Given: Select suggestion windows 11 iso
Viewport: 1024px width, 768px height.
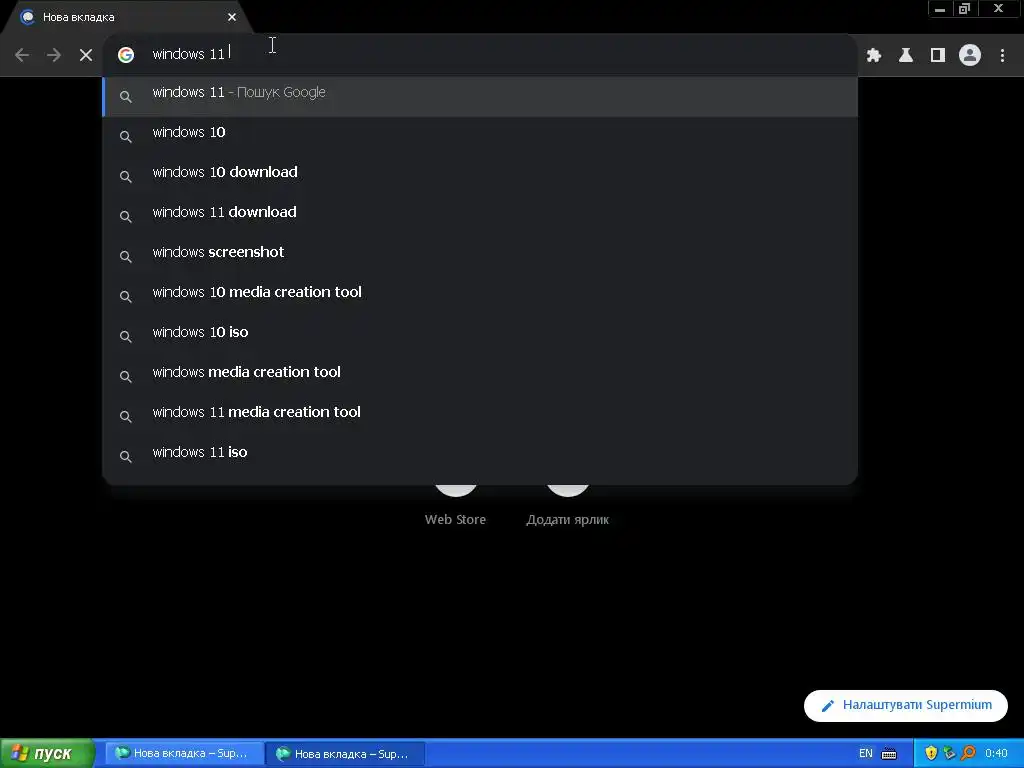Looking at the screenshot, I should pyautogui.click(x=480, y=456).
